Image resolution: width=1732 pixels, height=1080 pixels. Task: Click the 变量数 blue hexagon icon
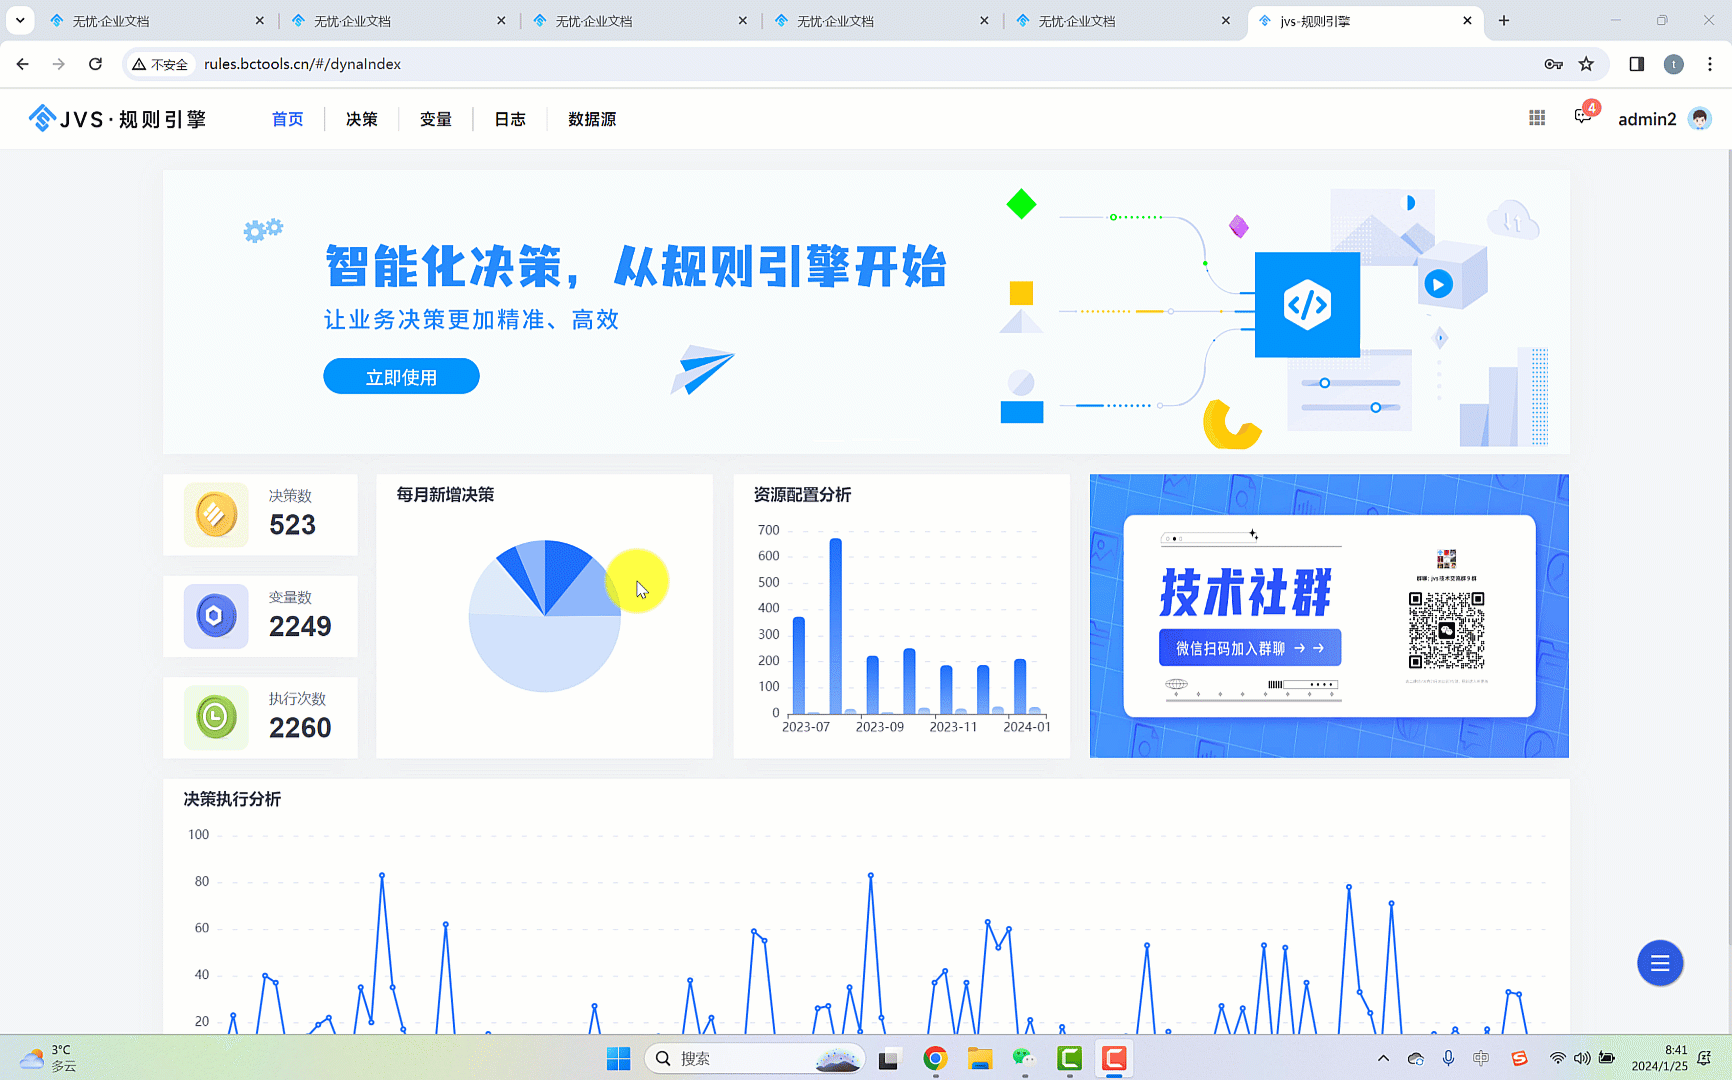(216, 616)
